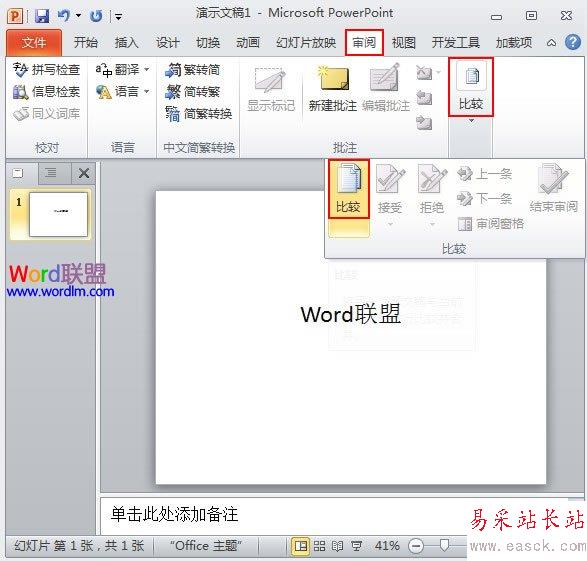The image size is (587, 561).
Task: Switch to the 动画 ribbon tab
Action: point(247,43)
